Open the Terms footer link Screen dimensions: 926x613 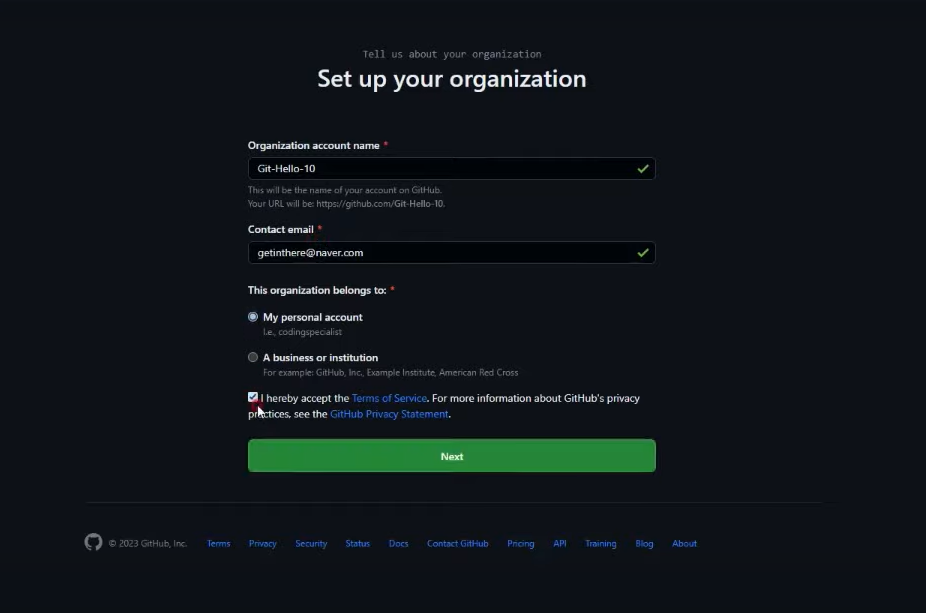[219, 543]
